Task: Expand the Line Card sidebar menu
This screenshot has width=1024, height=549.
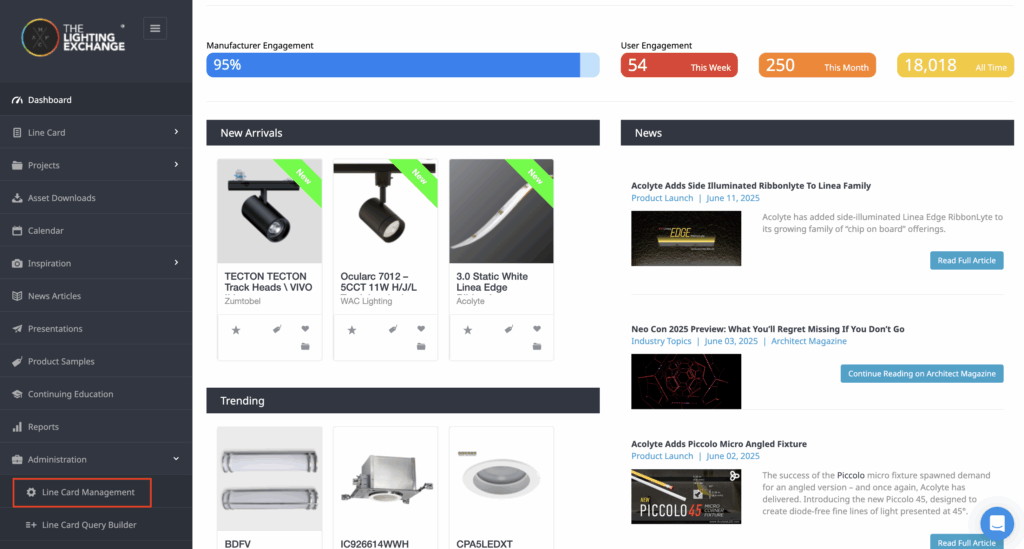Action: 176,132
